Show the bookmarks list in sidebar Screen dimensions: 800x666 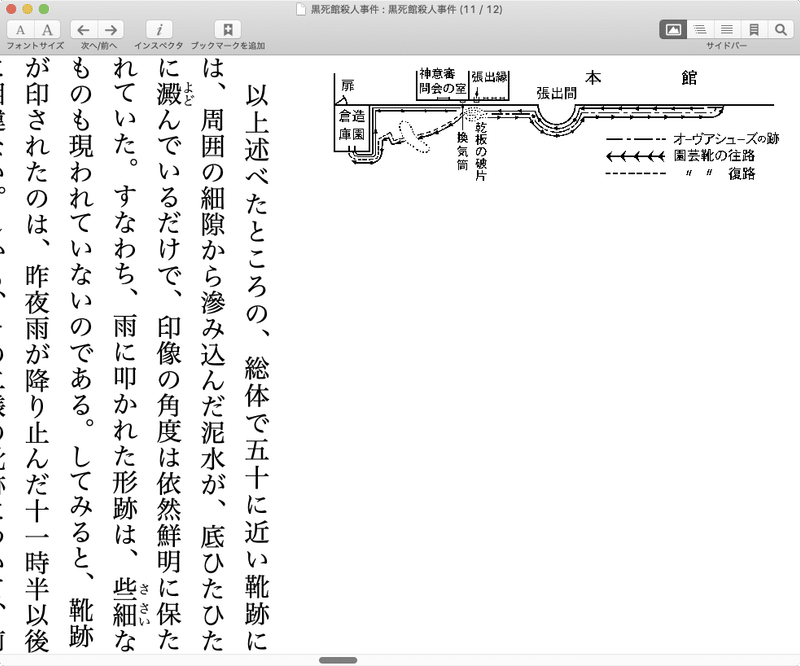tap(754, 30)
